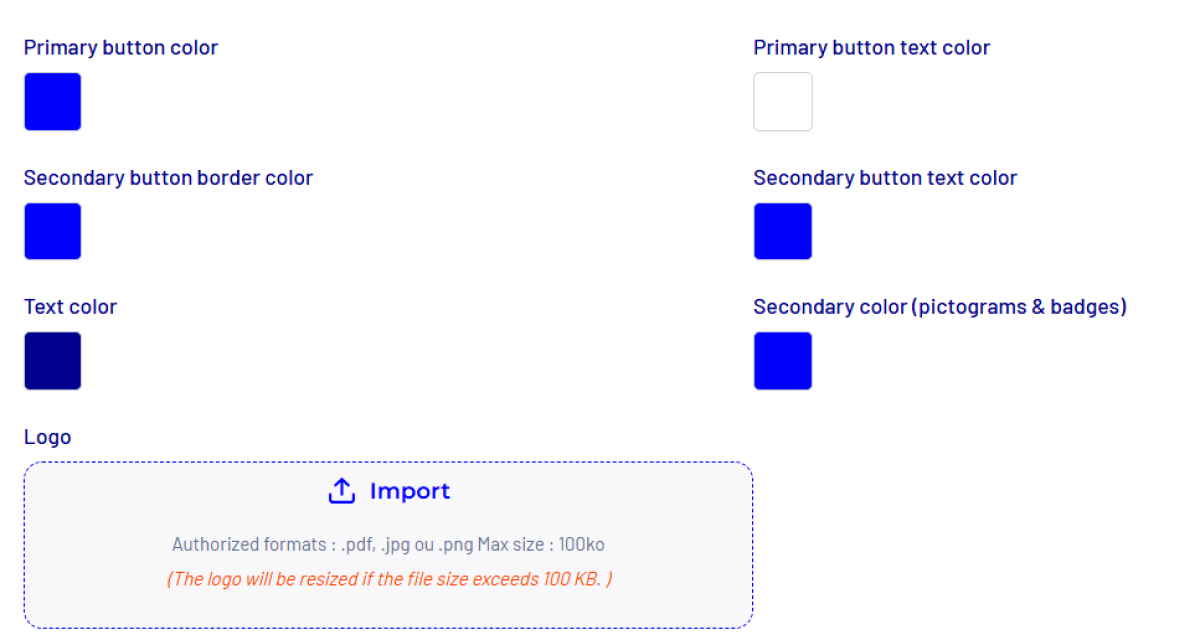Click the "Primary button color" label

click(121, 48)
